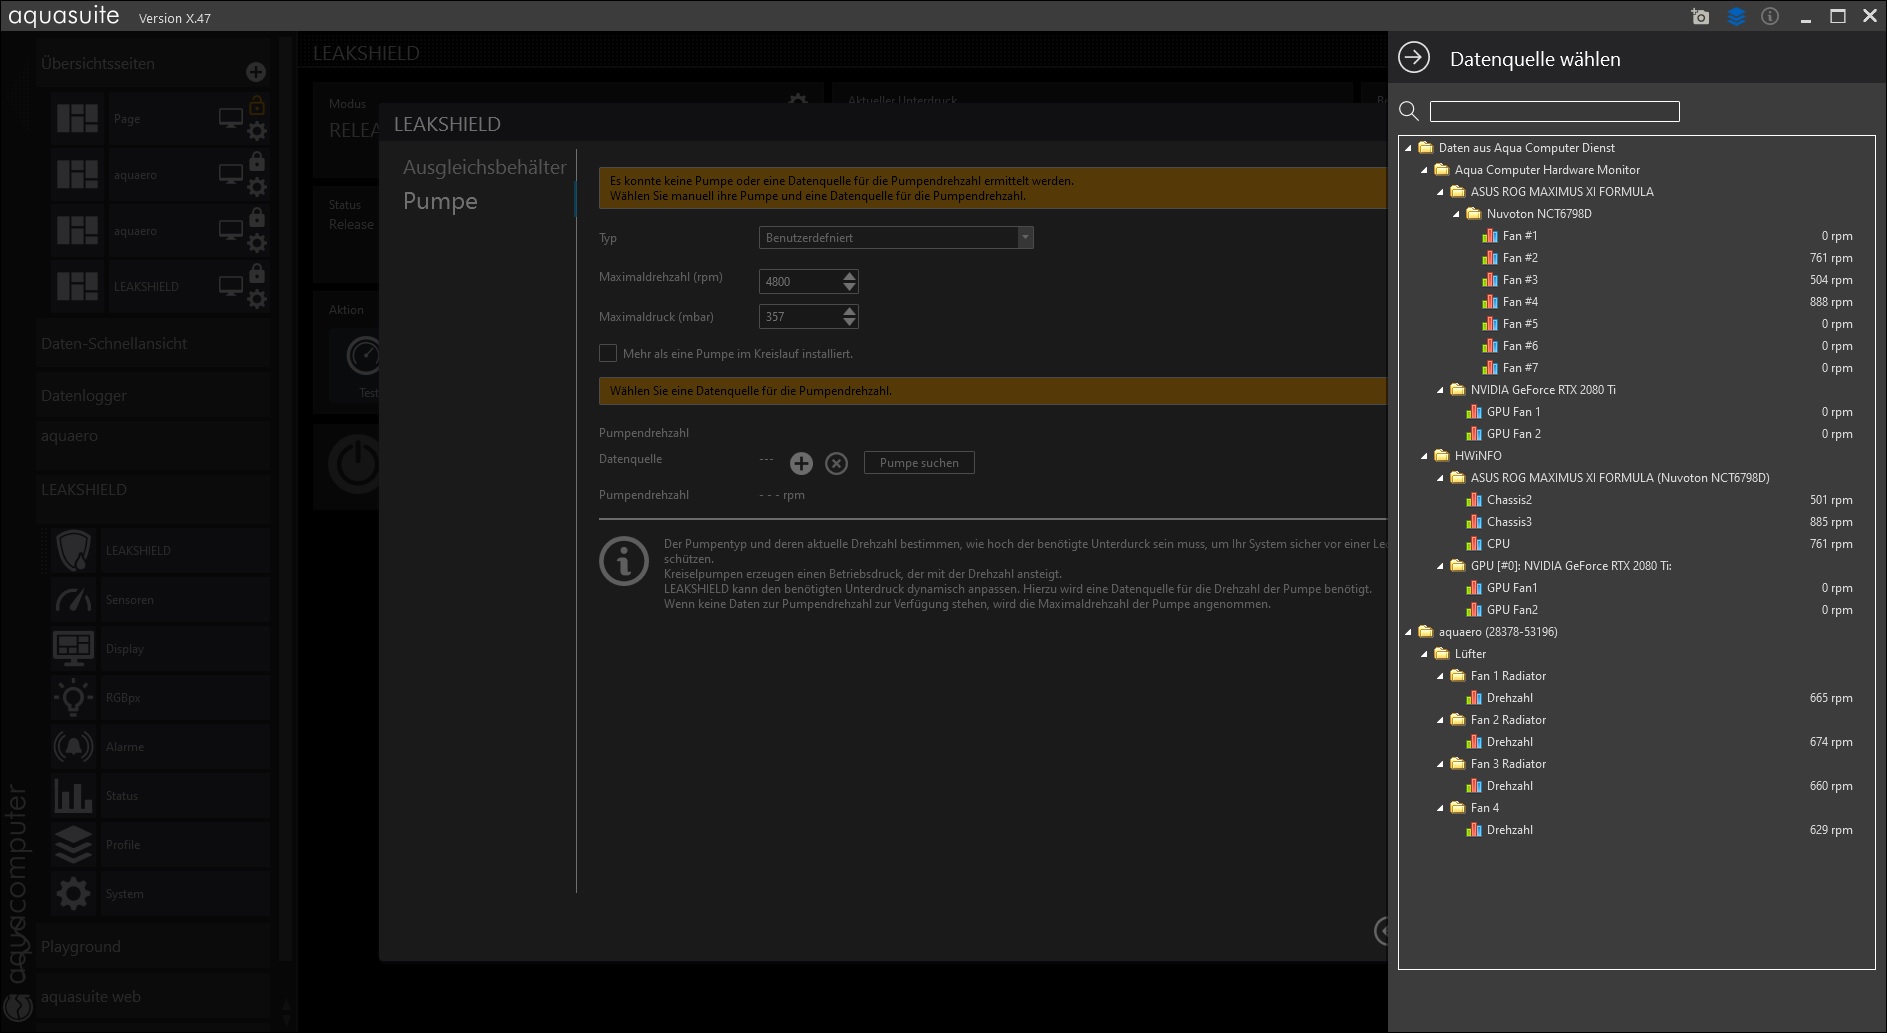Decrease the Maximaldruck value with down arrow
The width and height of the screenshot is (1887, 1033).
click(849, 322)
